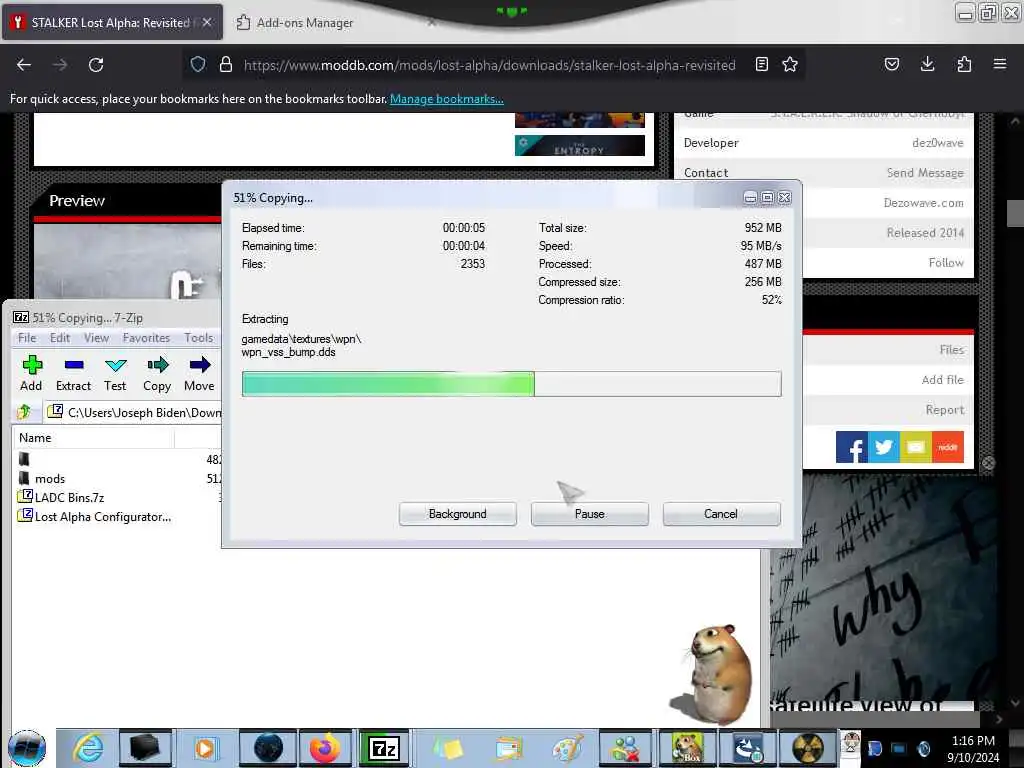
Task: Click the padlock site security icon
Action: point(226,65)
